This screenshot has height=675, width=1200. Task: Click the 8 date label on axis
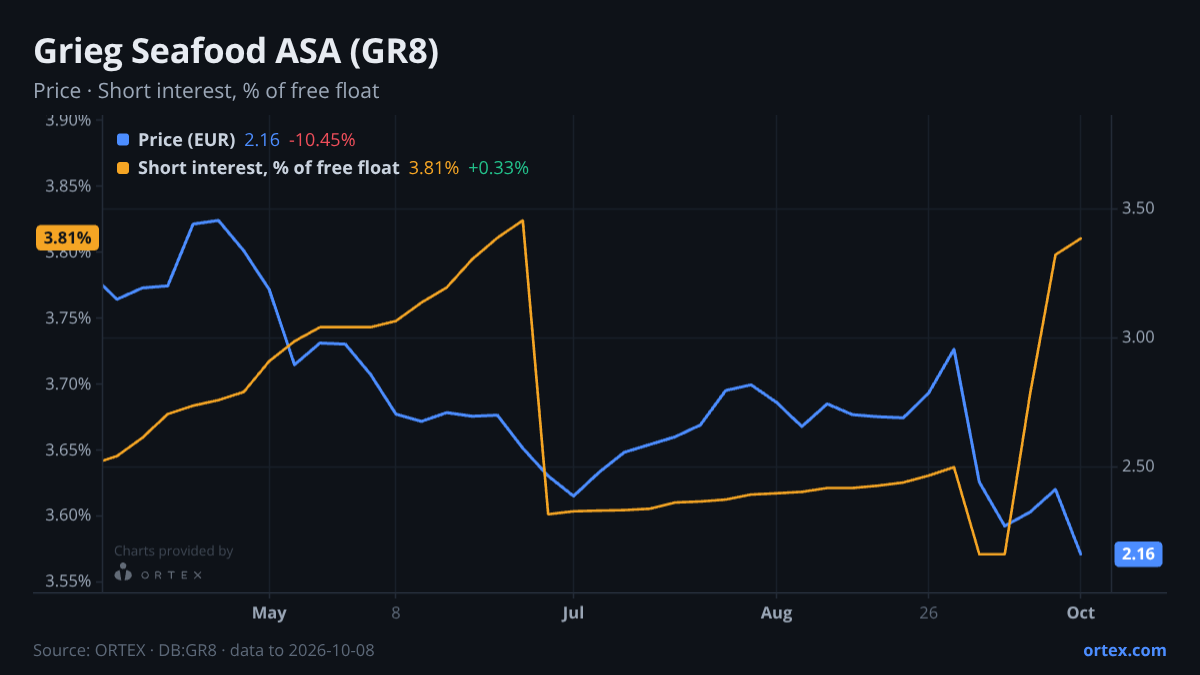(396, 613)
